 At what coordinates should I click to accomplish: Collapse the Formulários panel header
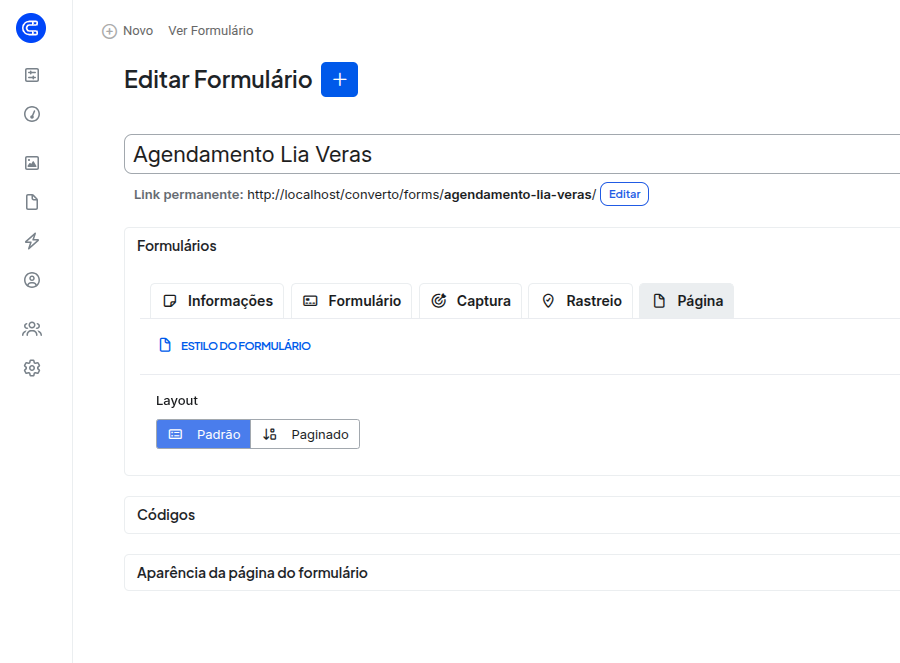click(x=512, y=246)
